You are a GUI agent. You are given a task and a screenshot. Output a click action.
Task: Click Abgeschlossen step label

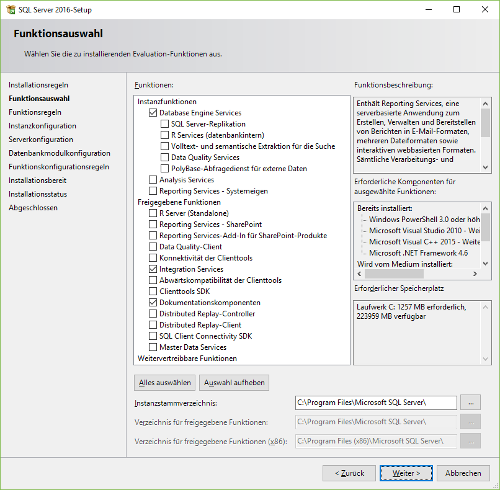[33, 208]
